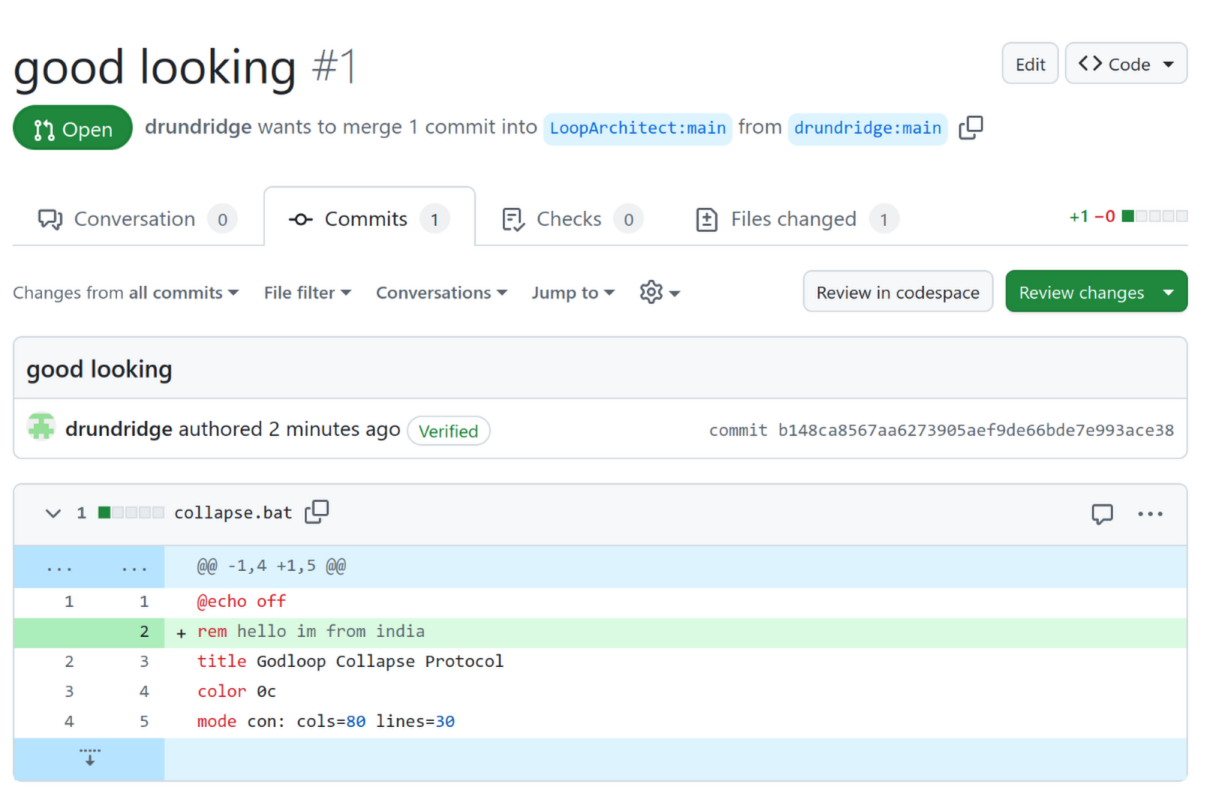The width and height of the screenshot is (1210, 796).
Task: Open the Conversations dropdown
Action: coord(442,293)
